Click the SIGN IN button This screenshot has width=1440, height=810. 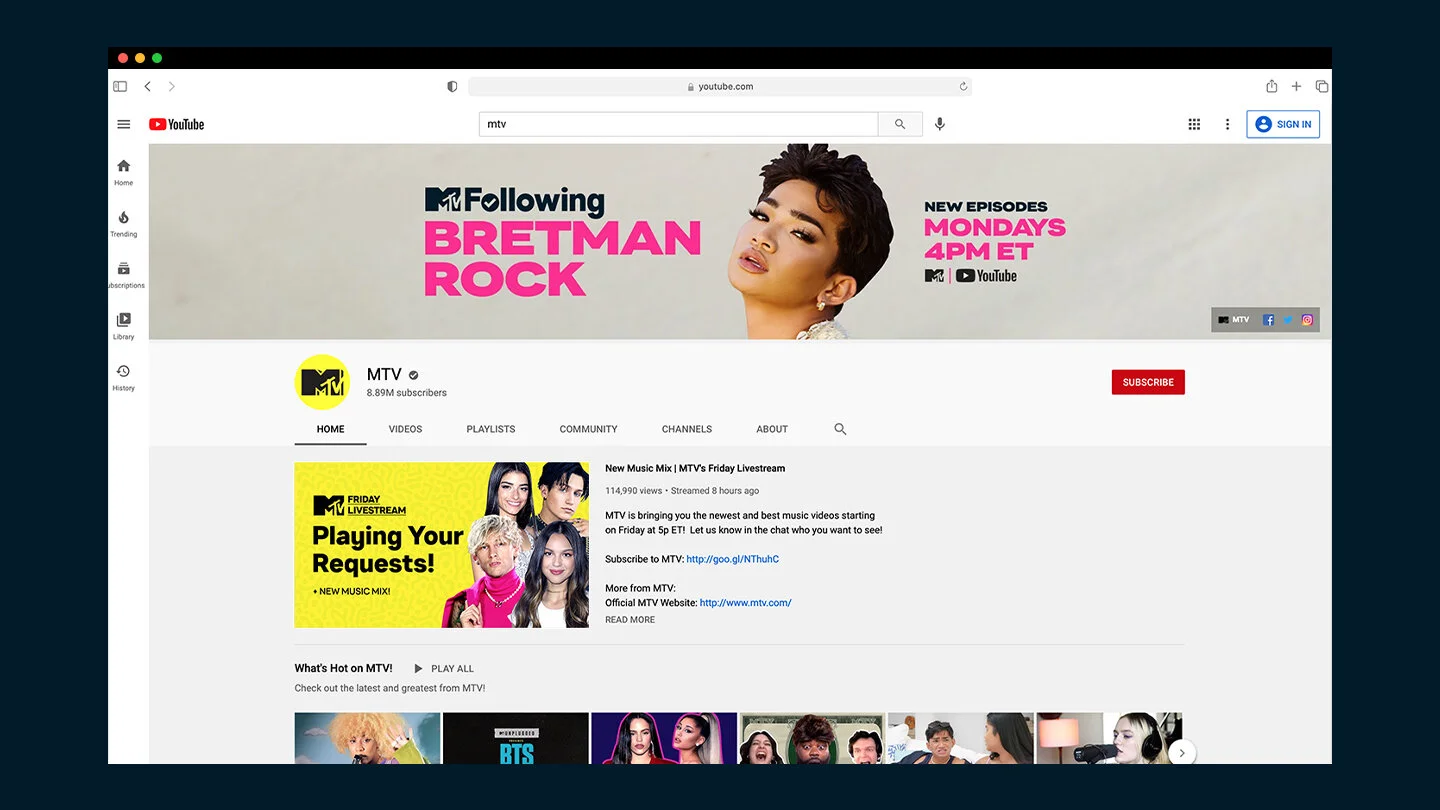1283,124
